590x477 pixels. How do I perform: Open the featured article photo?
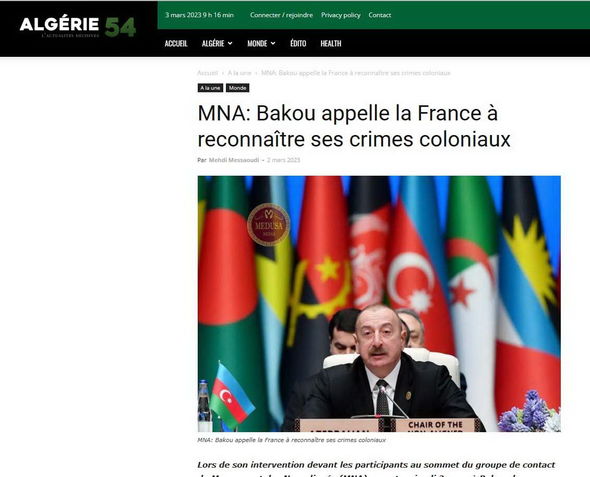[x=379, y=304]
